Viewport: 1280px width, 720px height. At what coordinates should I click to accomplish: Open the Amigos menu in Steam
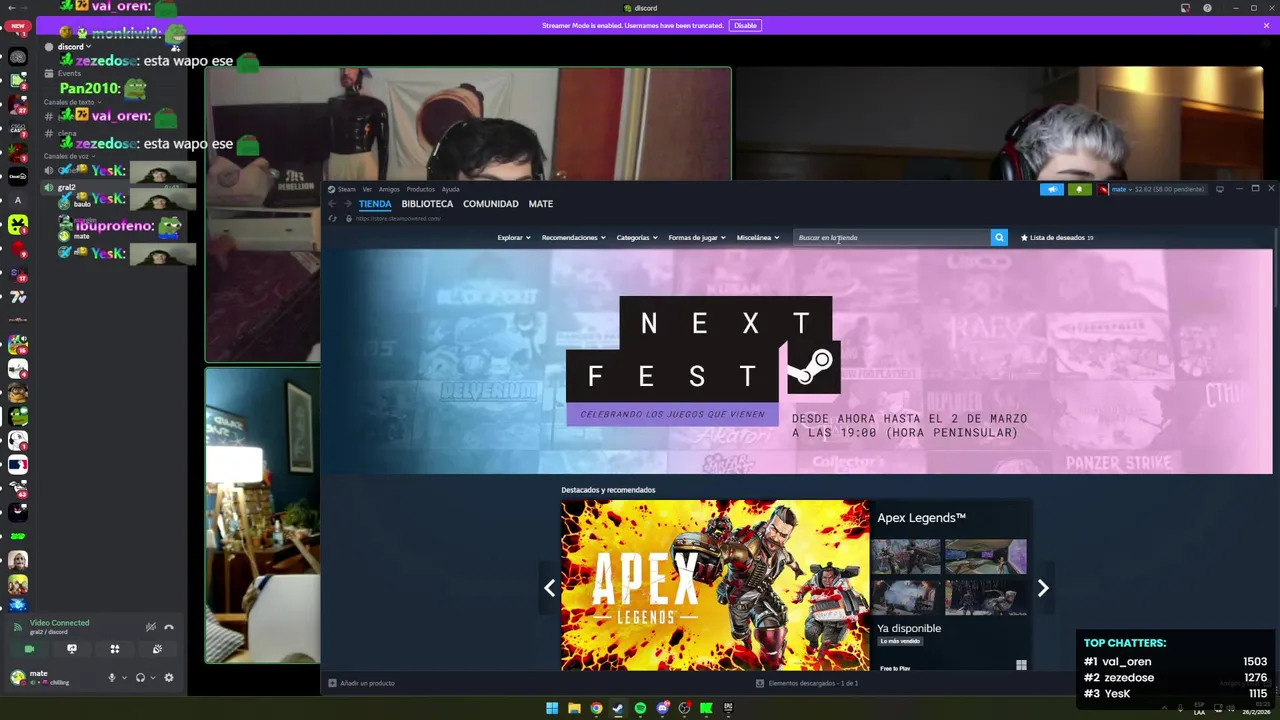[x=389, y=189]
